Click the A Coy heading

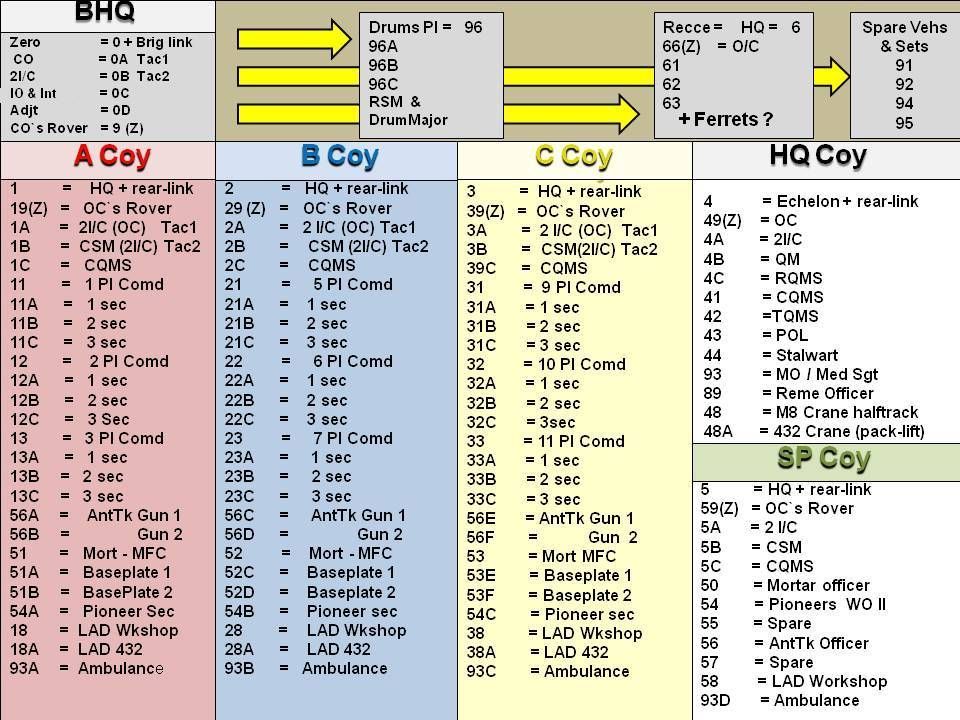[113, 157]
